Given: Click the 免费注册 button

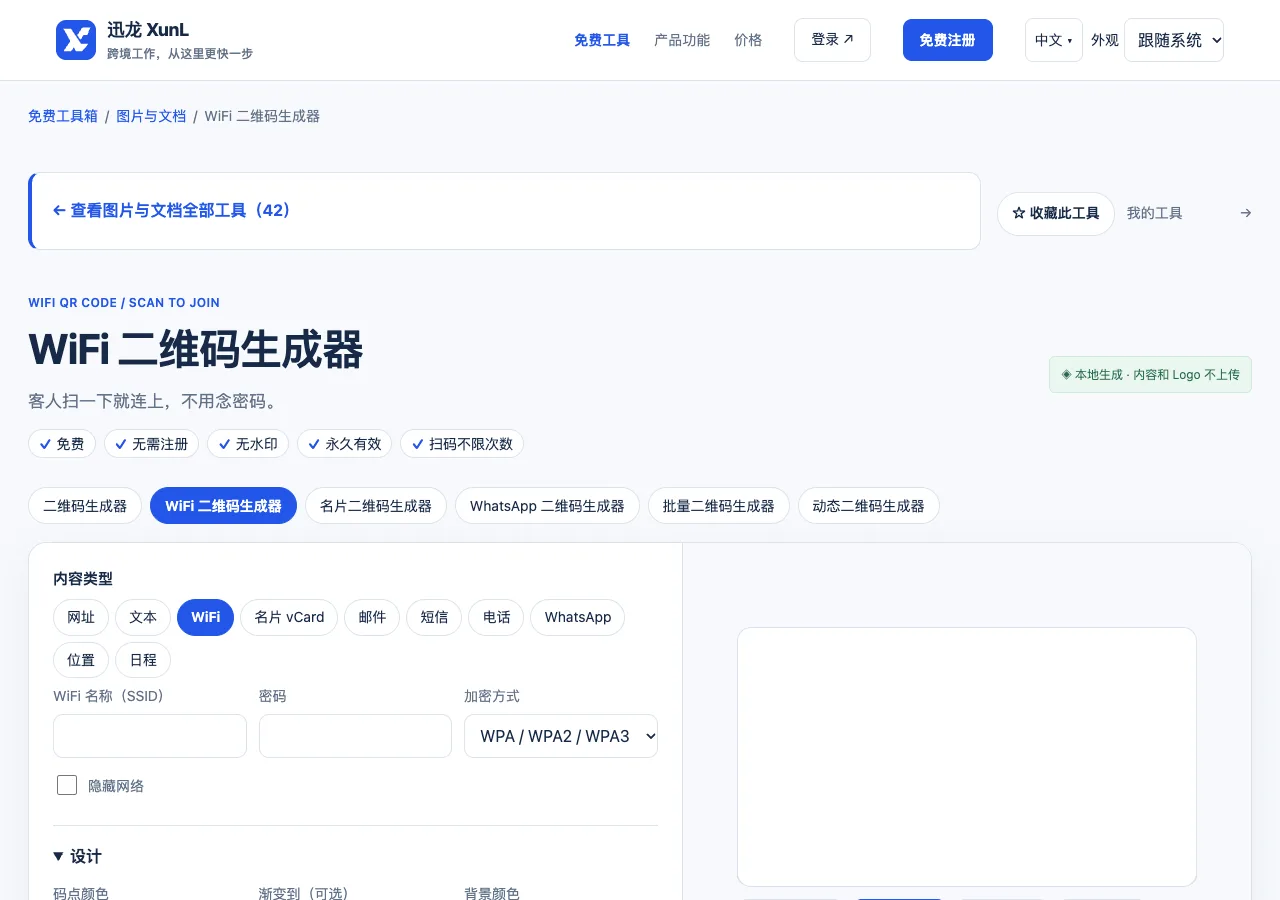Looking at the screenshot, I should coord(947,40).
